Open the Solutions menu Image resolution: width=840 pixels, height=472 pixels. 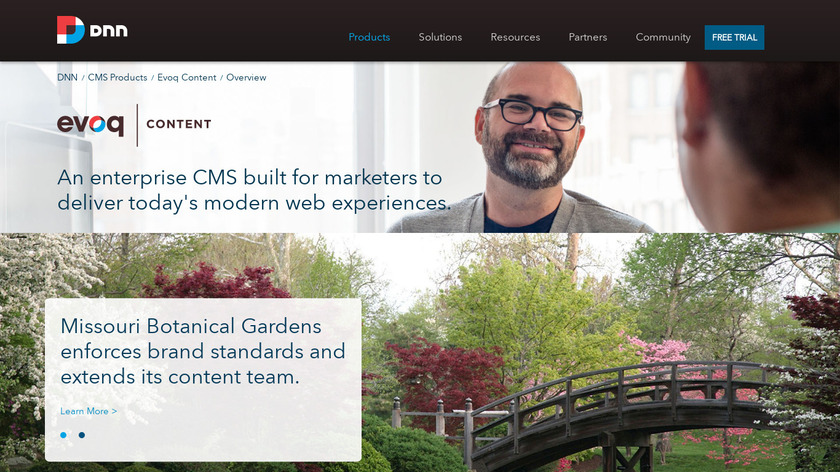440,37
